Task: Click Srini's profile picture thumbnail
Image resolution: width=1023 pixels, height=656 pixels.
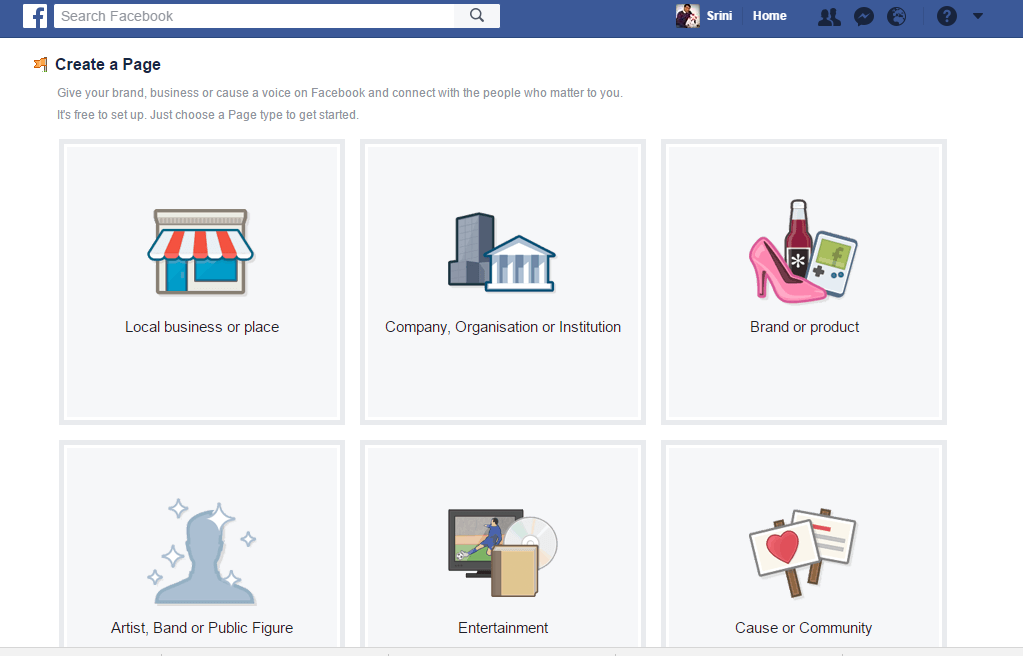Action: tap(688, 16)
